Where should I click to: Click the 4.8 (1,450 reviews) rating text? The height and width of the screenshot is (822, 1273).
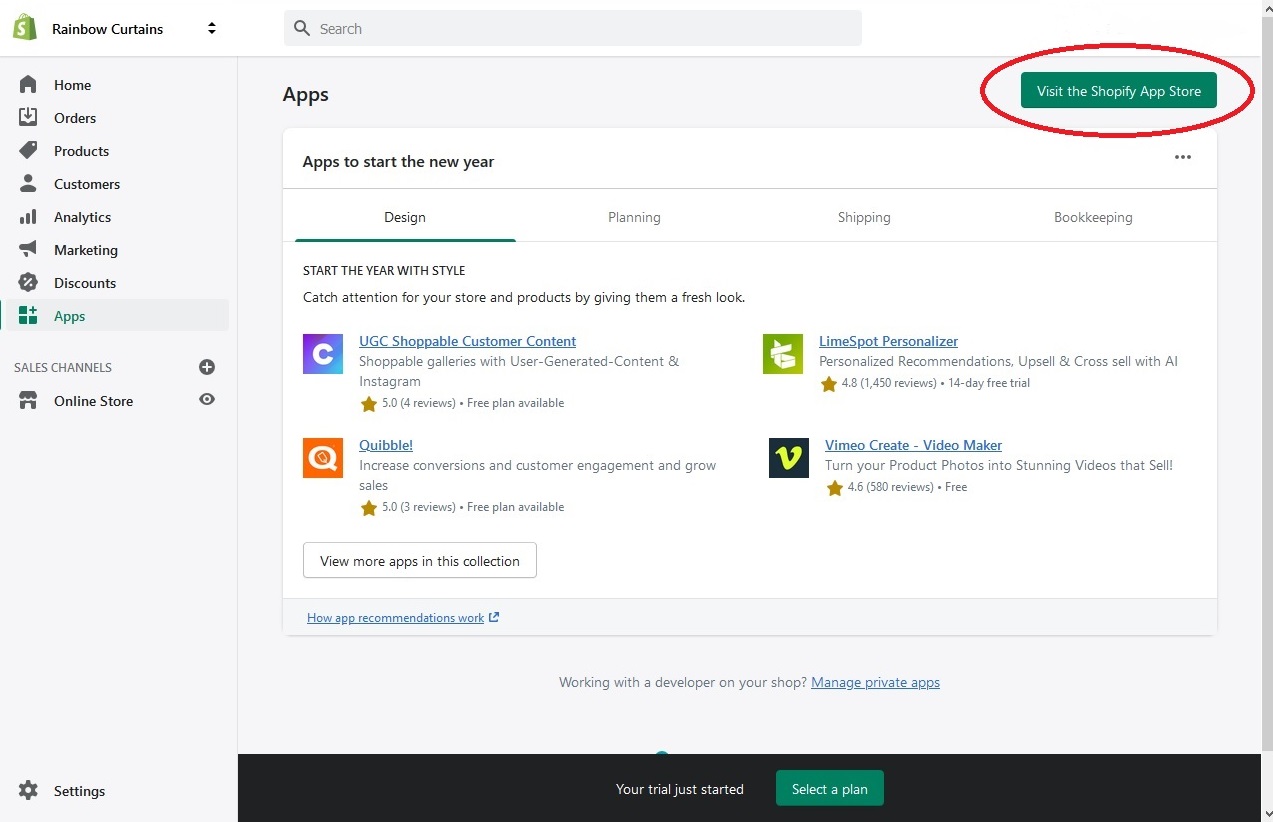click(x=889, y=383)
